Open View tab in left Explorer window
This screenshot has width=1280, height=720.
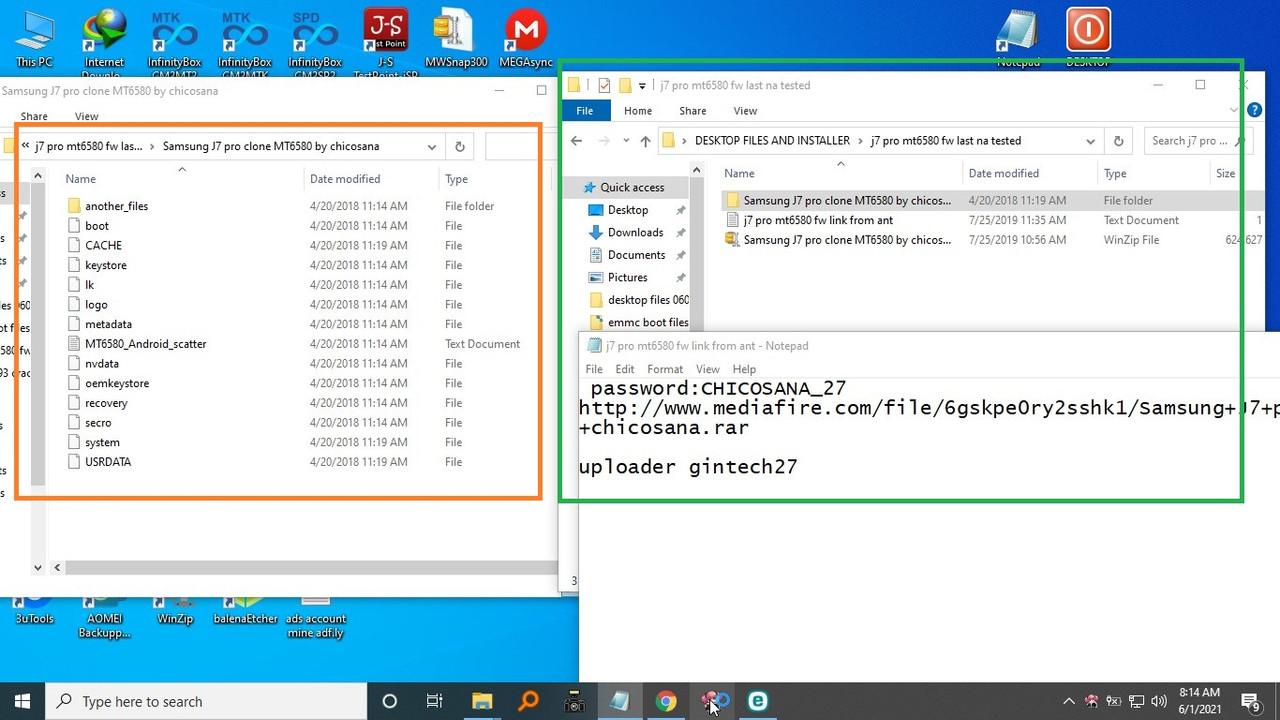click(87, 117)
